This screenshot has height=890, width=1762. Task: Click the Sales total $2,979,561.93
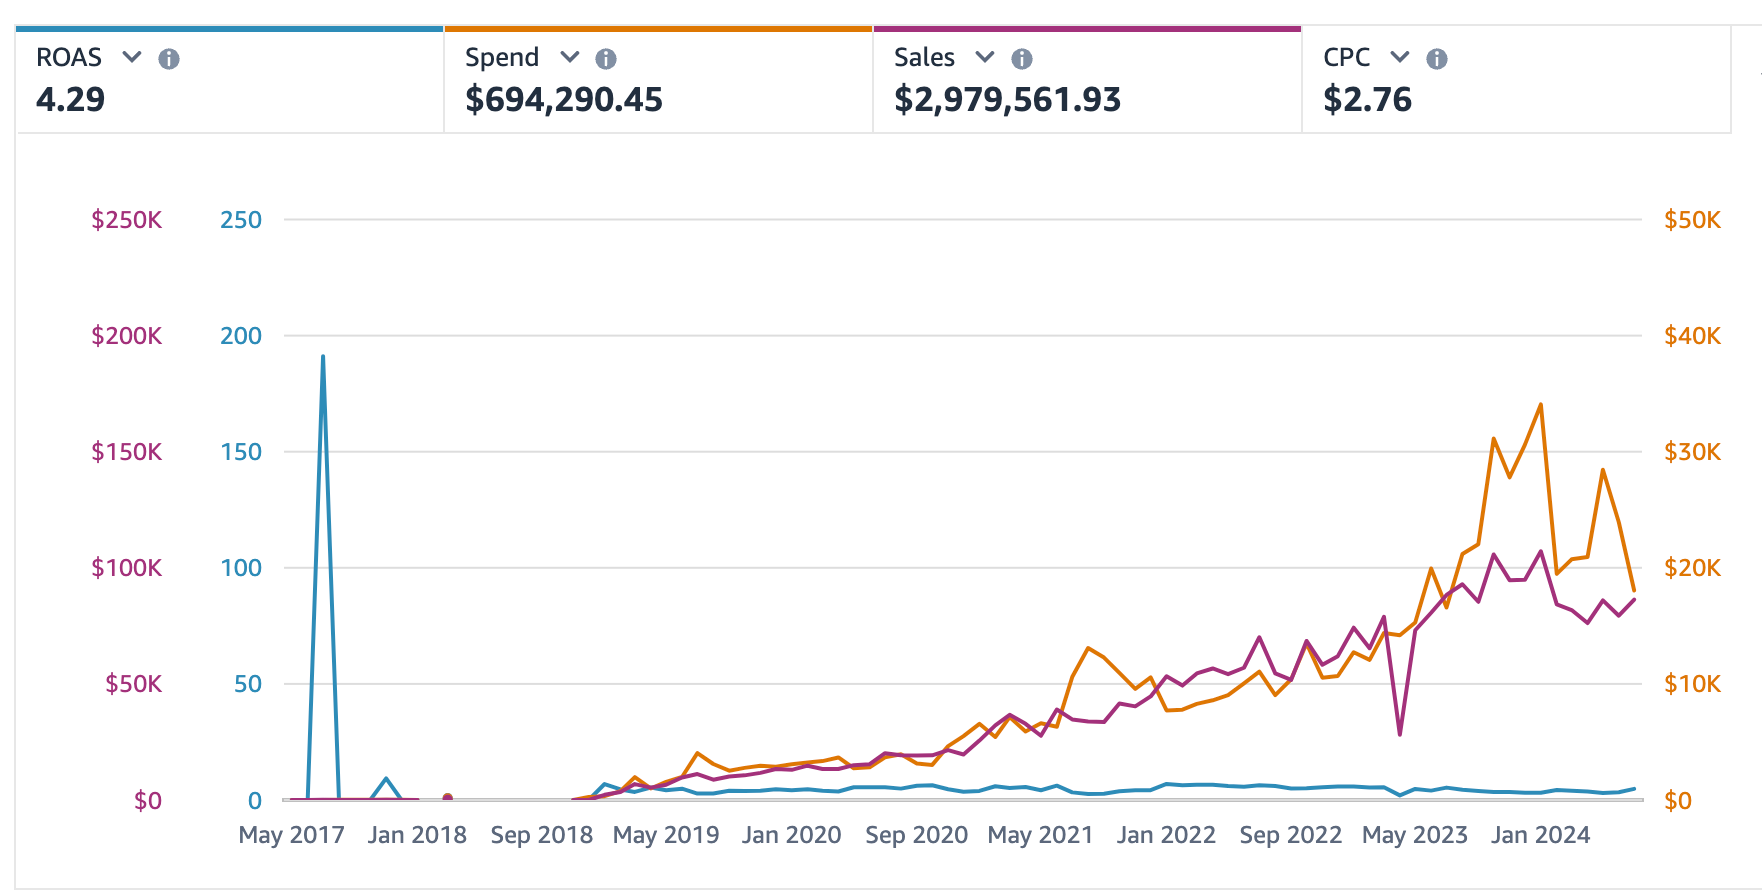pos(1007,99)
